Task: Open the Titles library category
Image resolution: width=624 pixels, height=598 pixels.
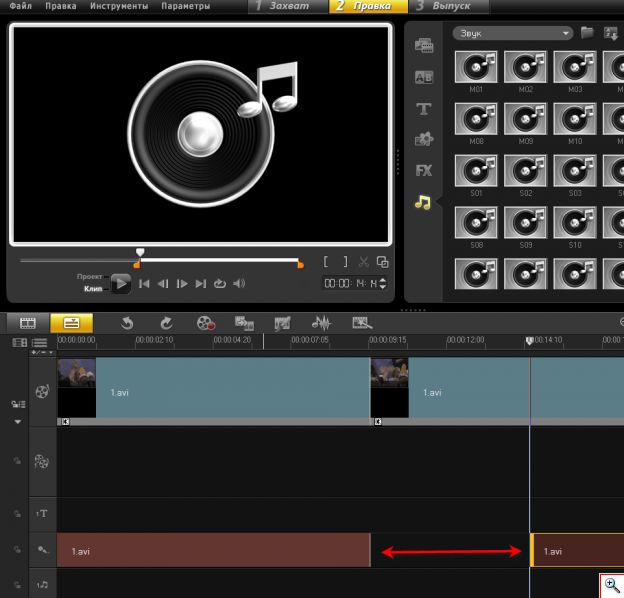Action: coord(423,108)
